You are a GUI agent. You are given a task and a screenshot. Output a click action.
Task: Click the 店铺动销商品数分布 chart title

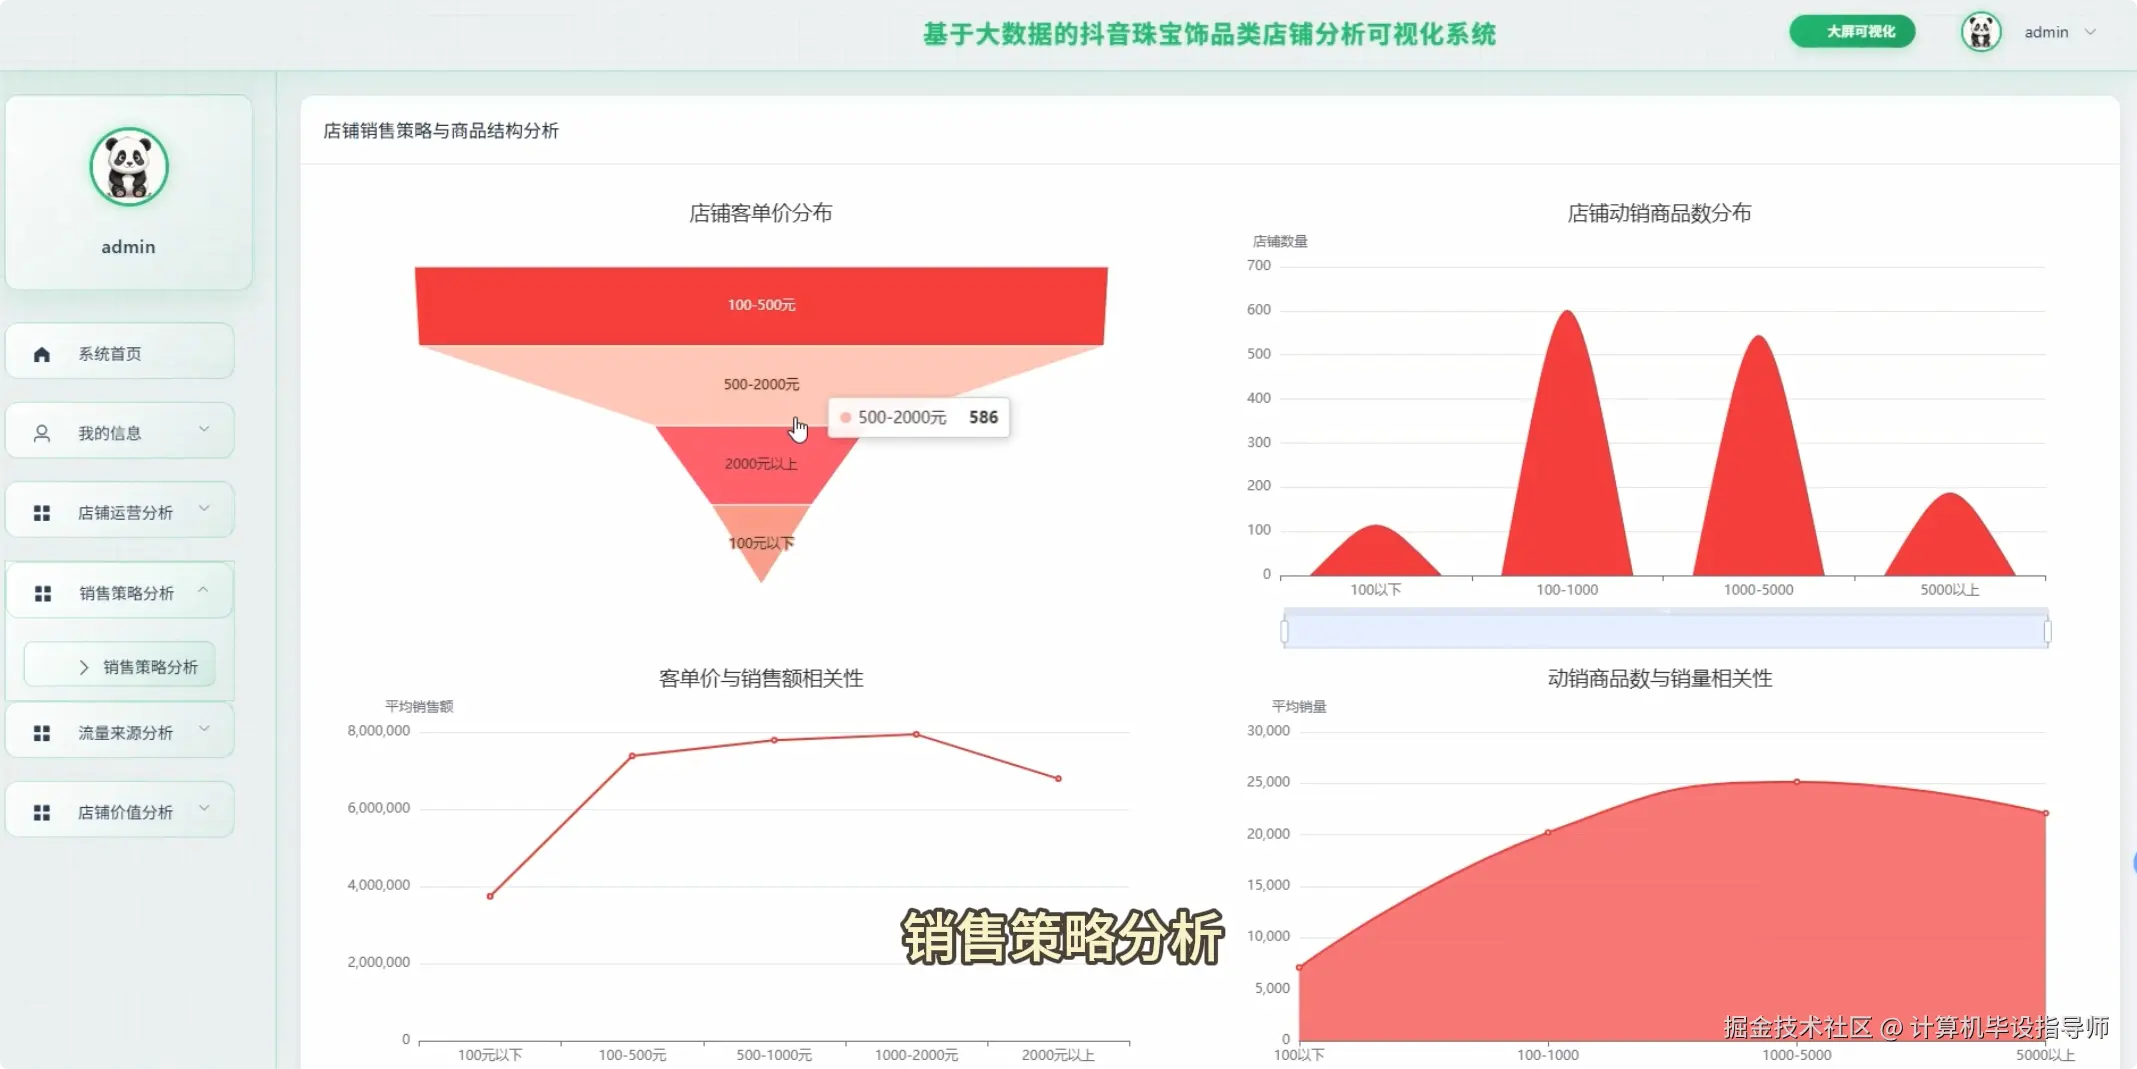click(1659, 213)
